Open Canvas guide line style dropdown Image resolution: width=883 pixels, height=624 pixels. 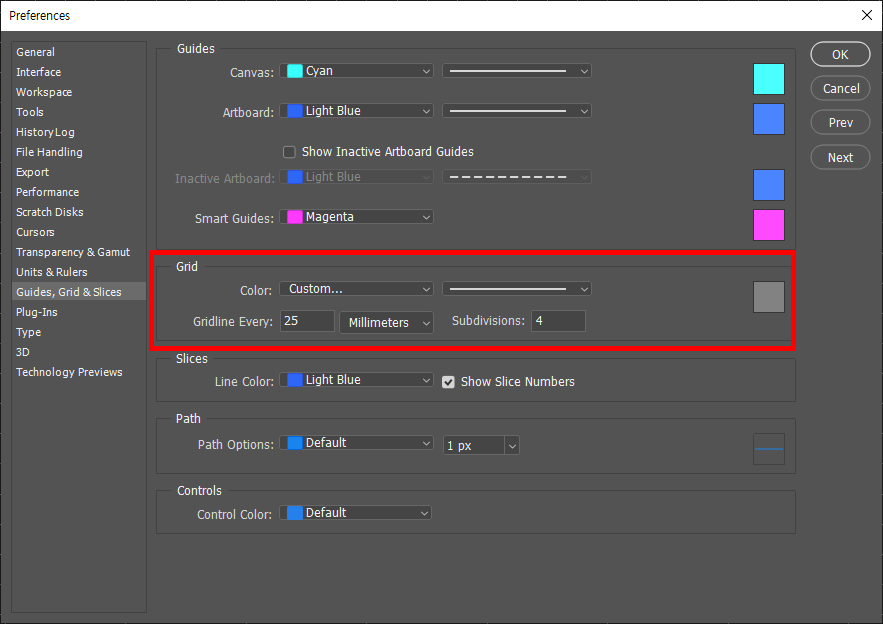pos(517,71)
